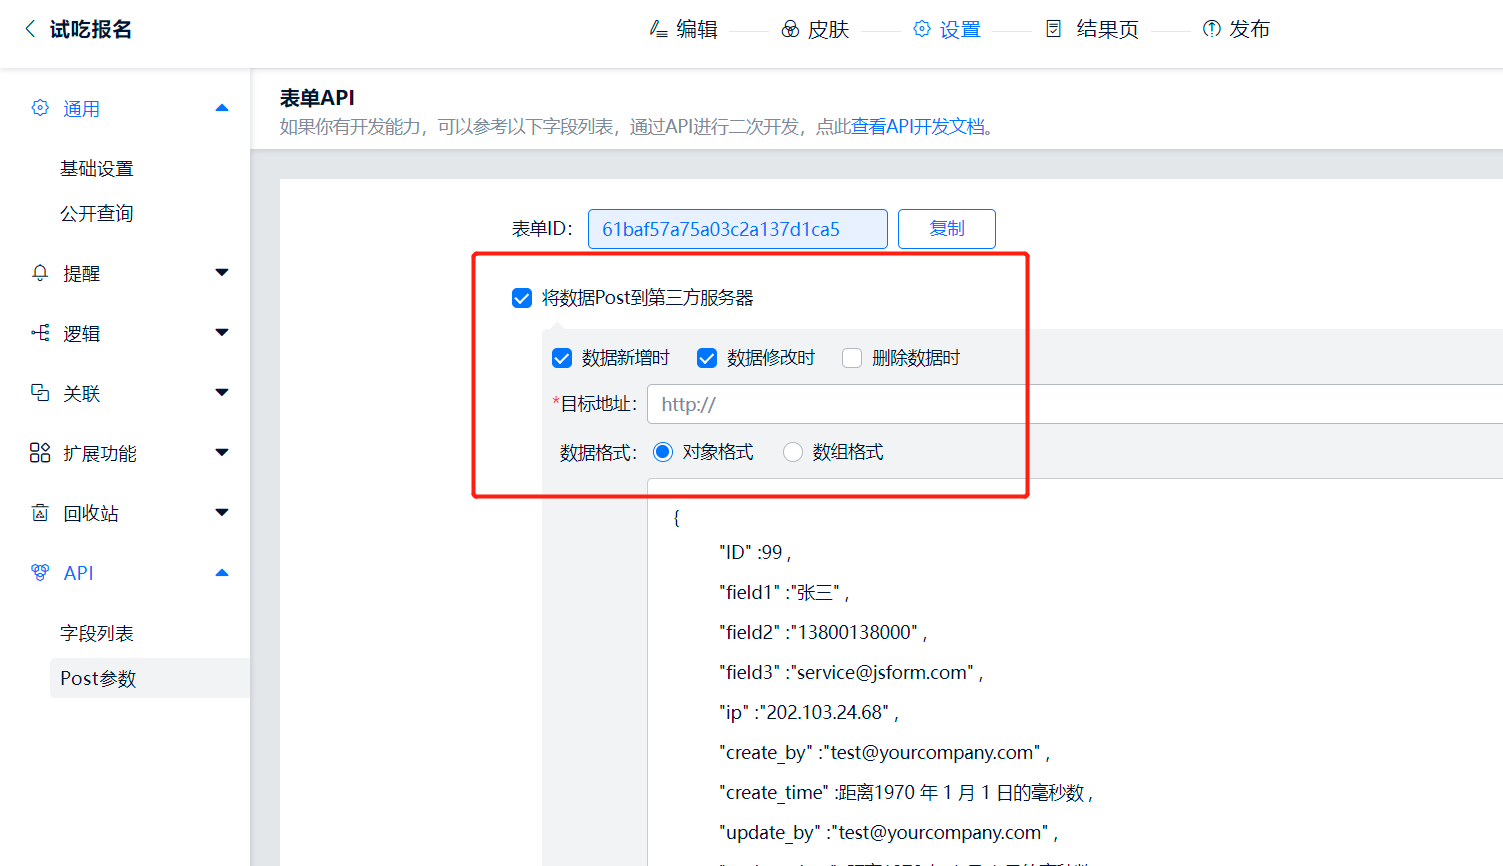Select the 数组格式 radio button
The height and width of the screenshot is (866, 1503).
pyautogui.click(x=793, y=452)
